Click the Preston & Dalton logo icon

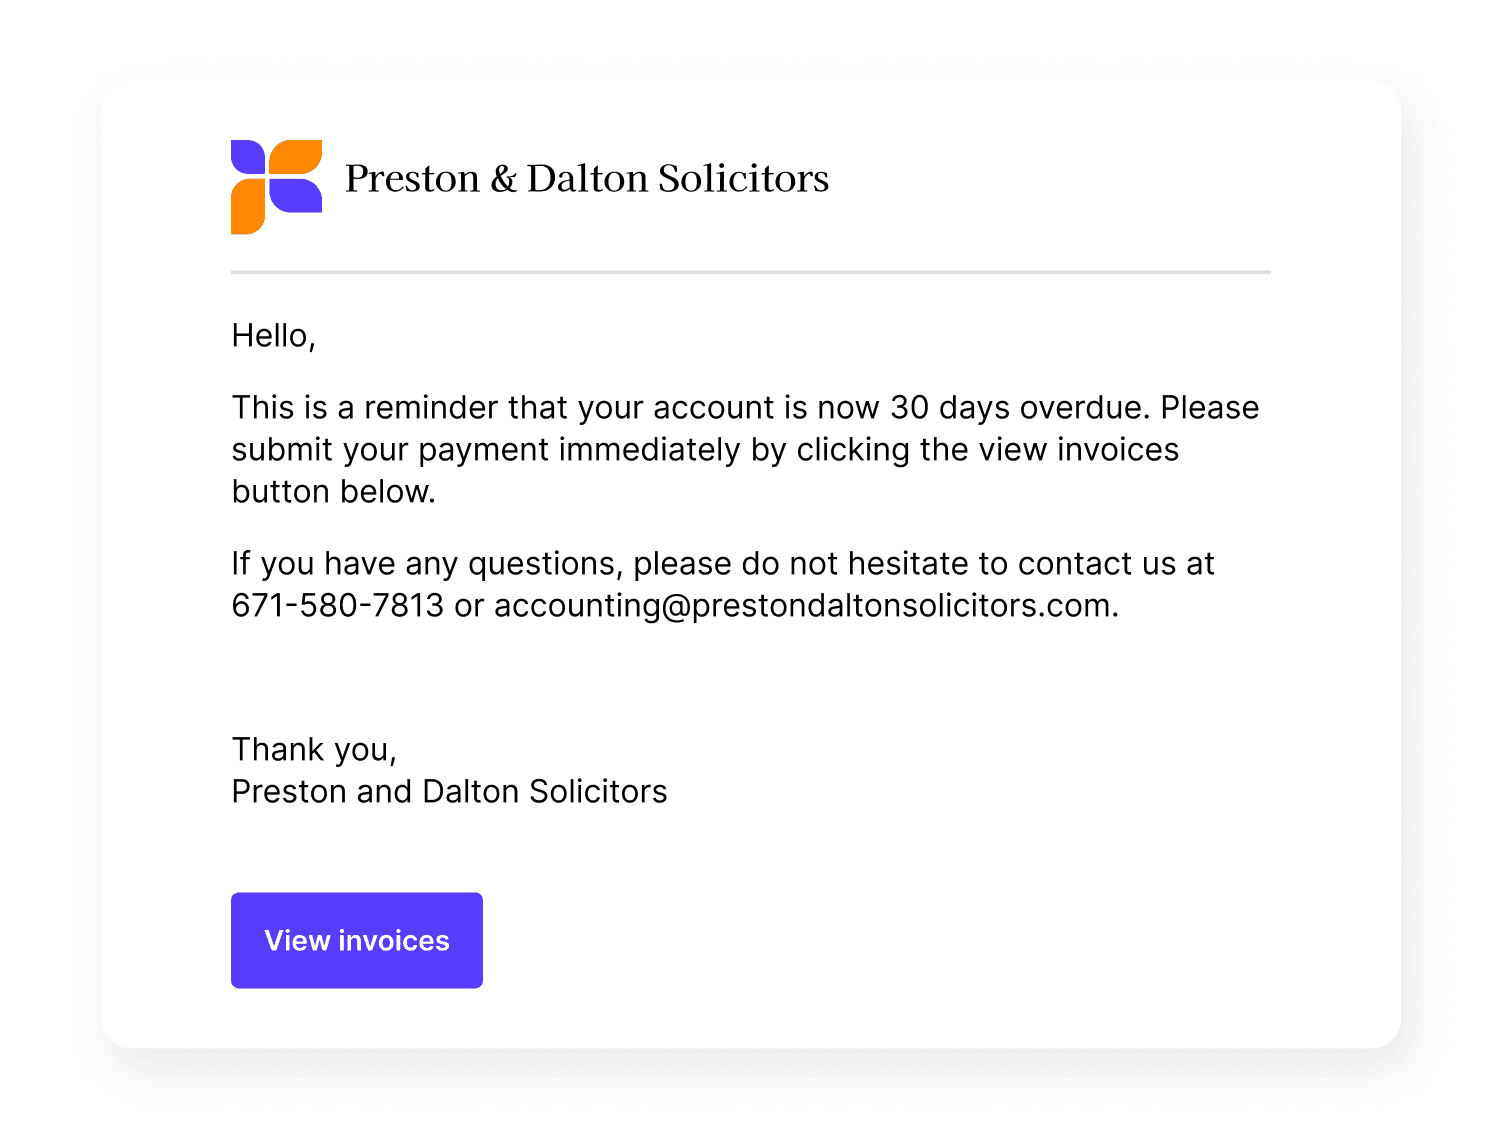tap(276, 187)
